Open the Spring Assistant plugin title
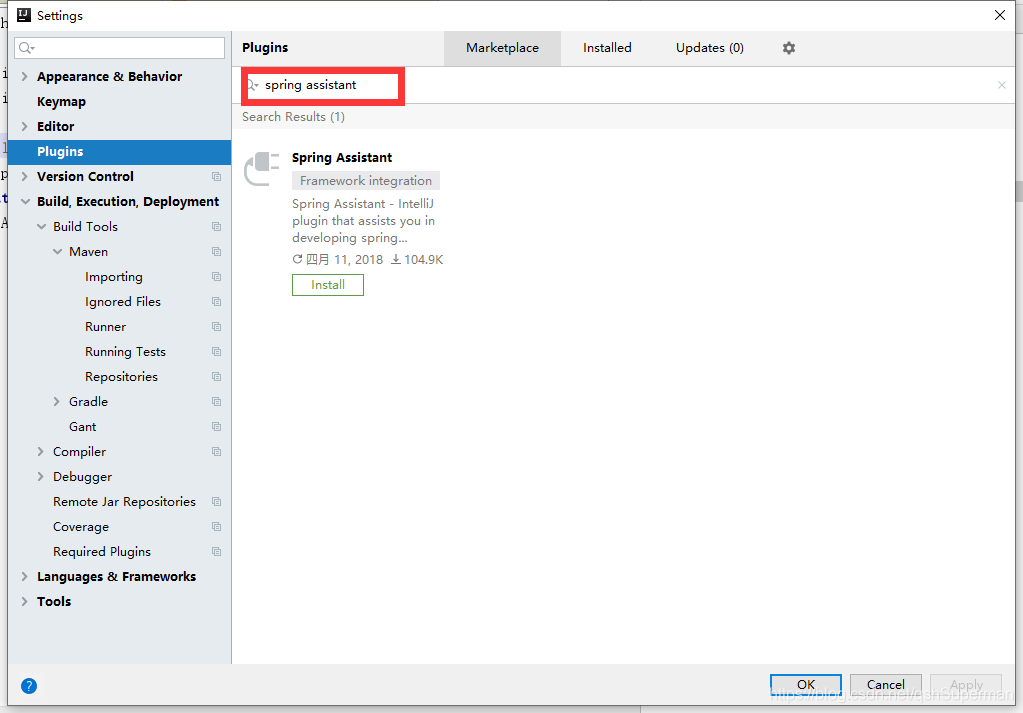Image resolution: width=1023 pixels, height=713 pixels. (342, 158)
